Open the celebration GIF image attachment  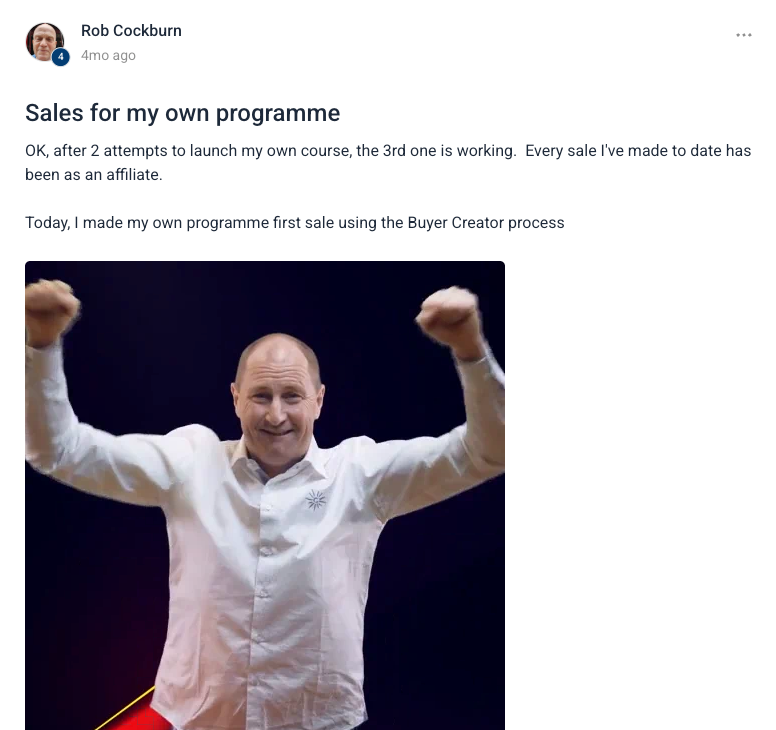(265, 495)
